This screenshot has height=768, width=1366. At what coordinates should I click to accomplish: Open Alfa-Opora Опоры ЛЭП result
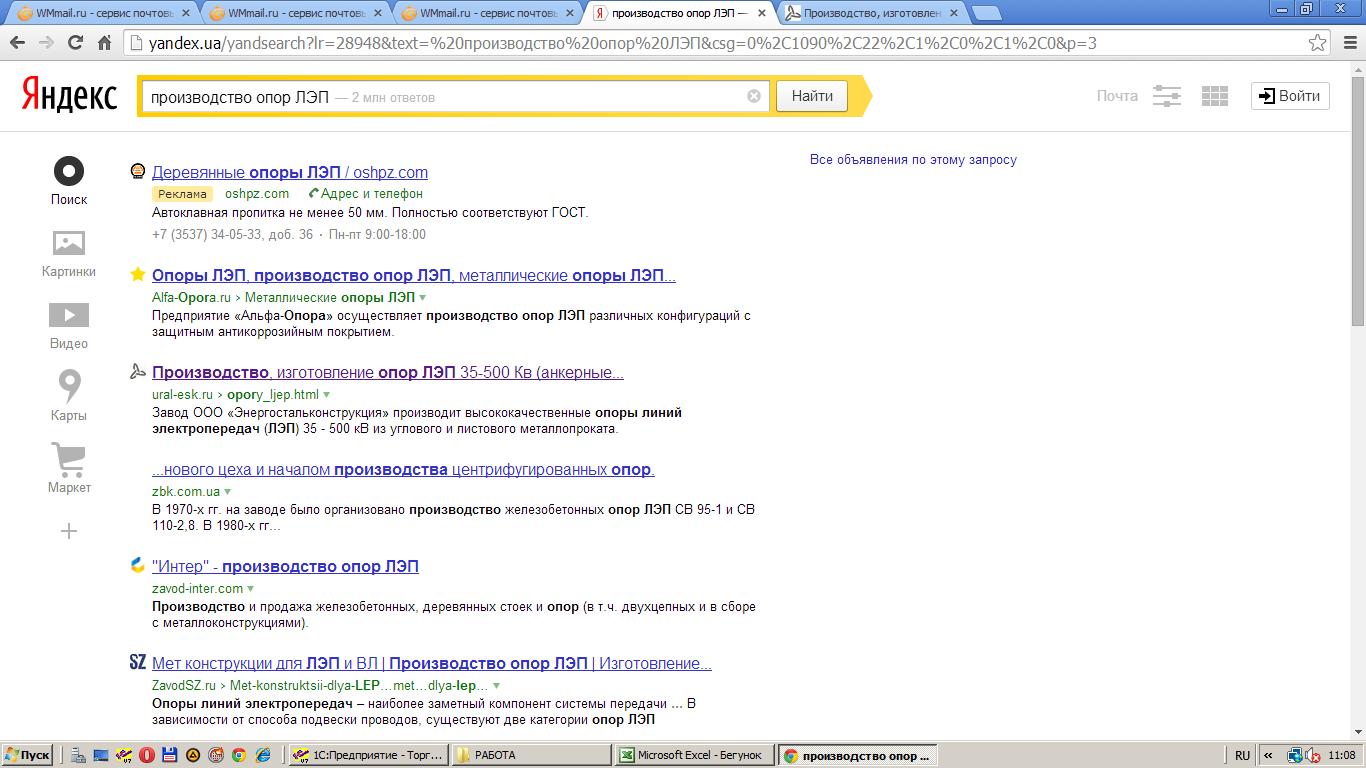[414, 276]
